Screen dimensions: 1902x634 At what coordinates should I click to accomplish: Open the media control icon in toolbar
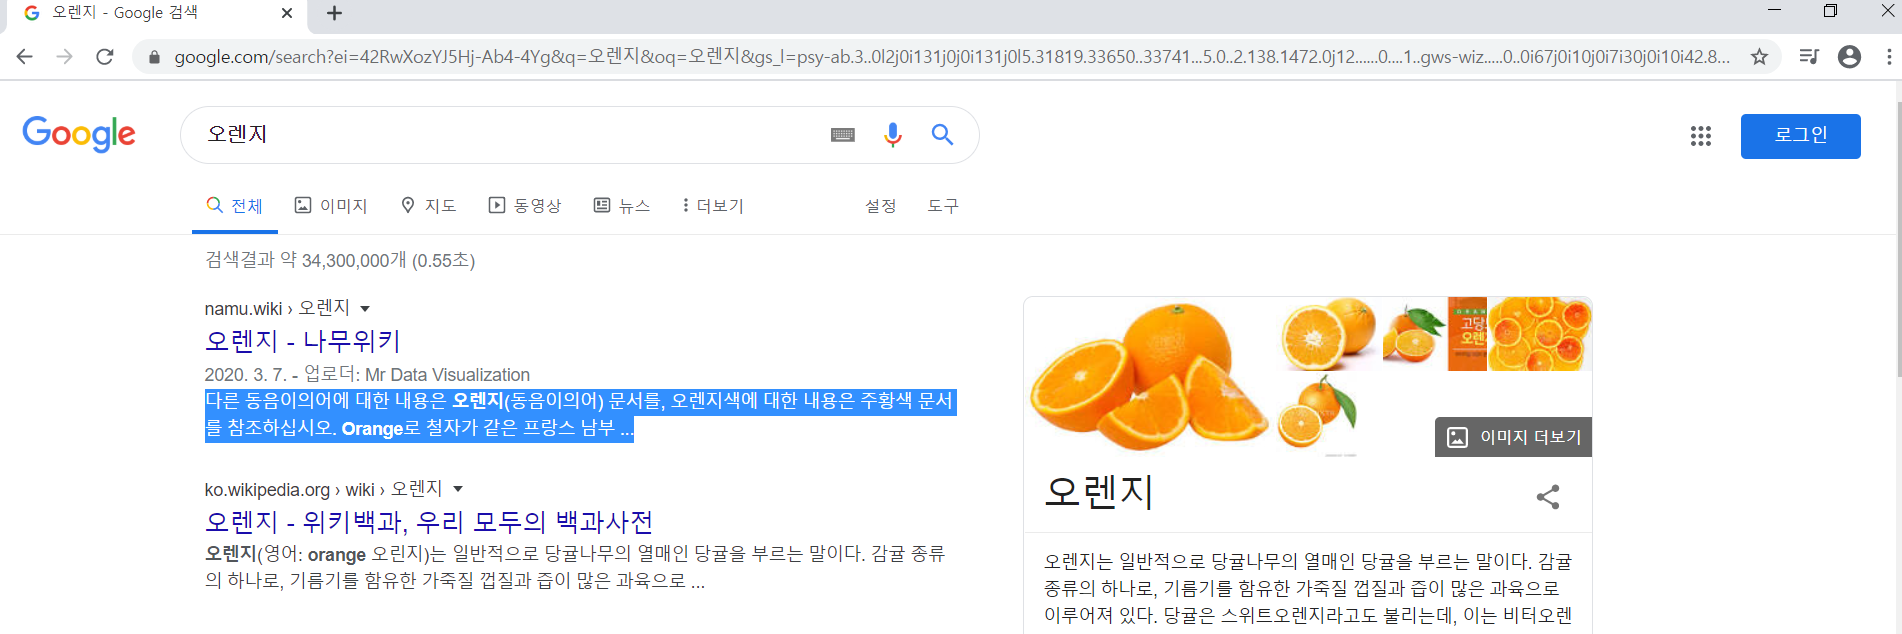point(1808,57)
